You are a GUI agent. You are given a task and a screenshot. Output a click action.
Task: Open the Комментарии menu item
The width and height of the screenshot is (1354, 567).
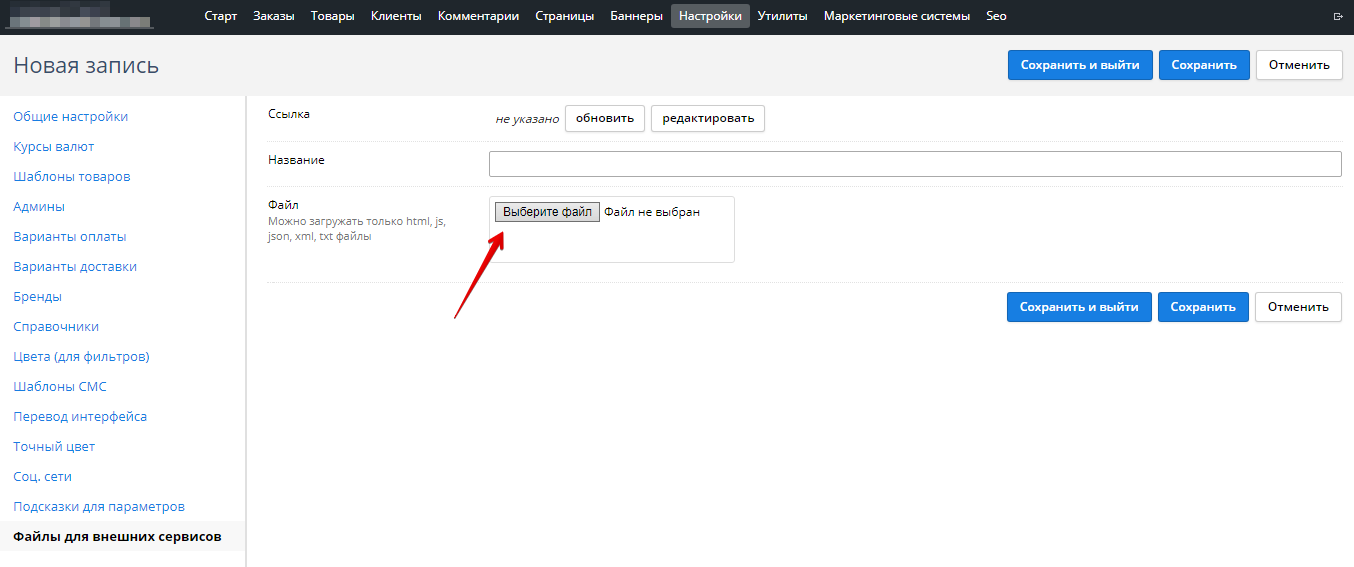coord(478,16)
